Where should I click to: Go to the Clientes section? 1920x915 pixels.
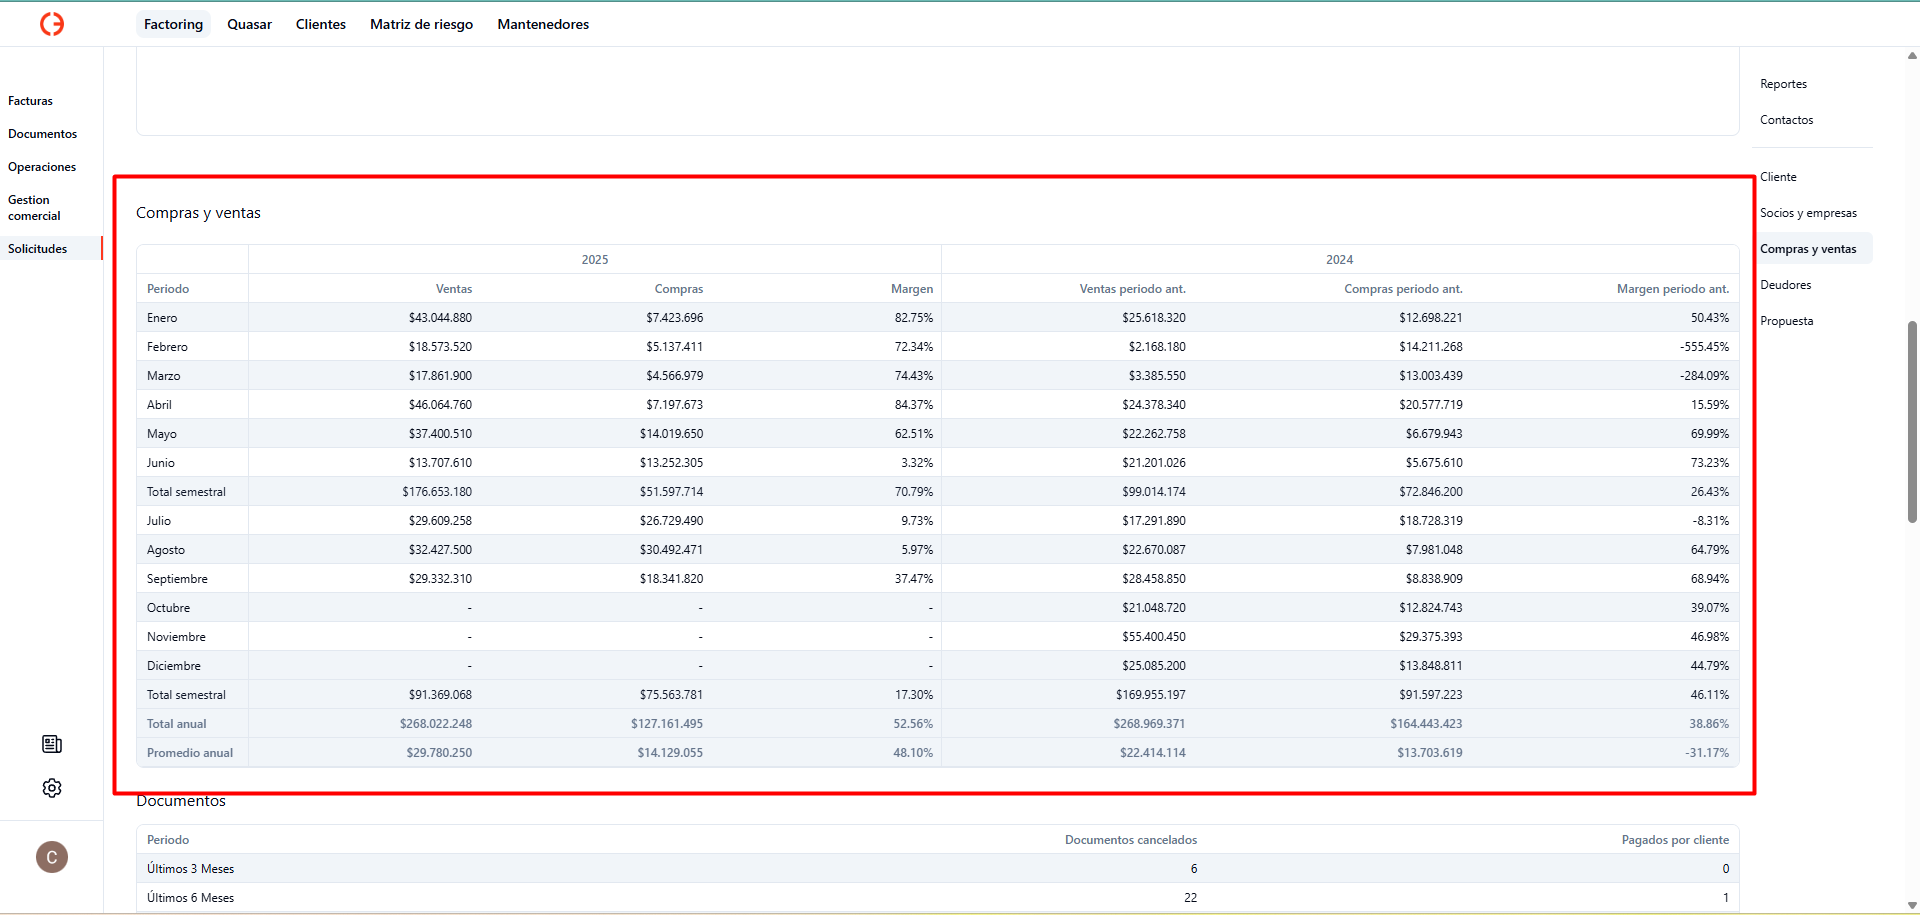(320, 24)
